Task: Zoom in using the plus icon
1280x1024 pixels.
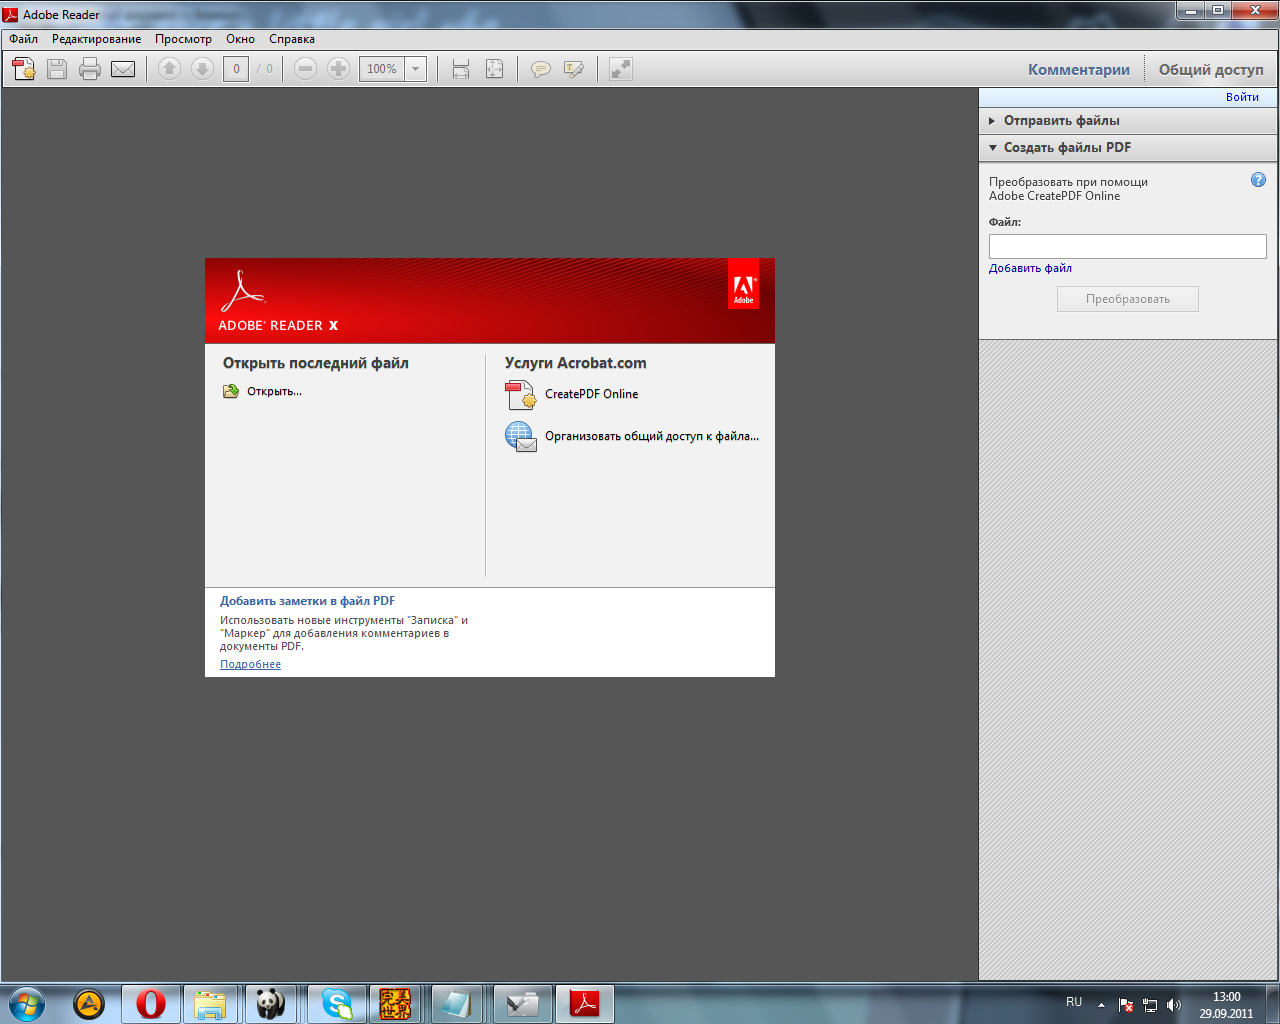Action: click(x=339, y=69)
